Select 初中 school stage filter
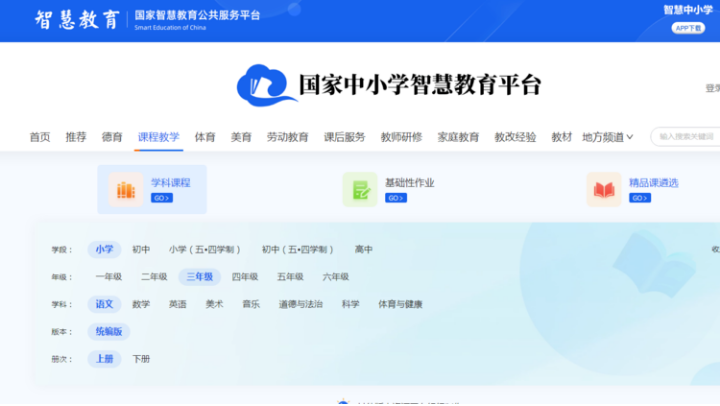 click(x=141, y=250)
